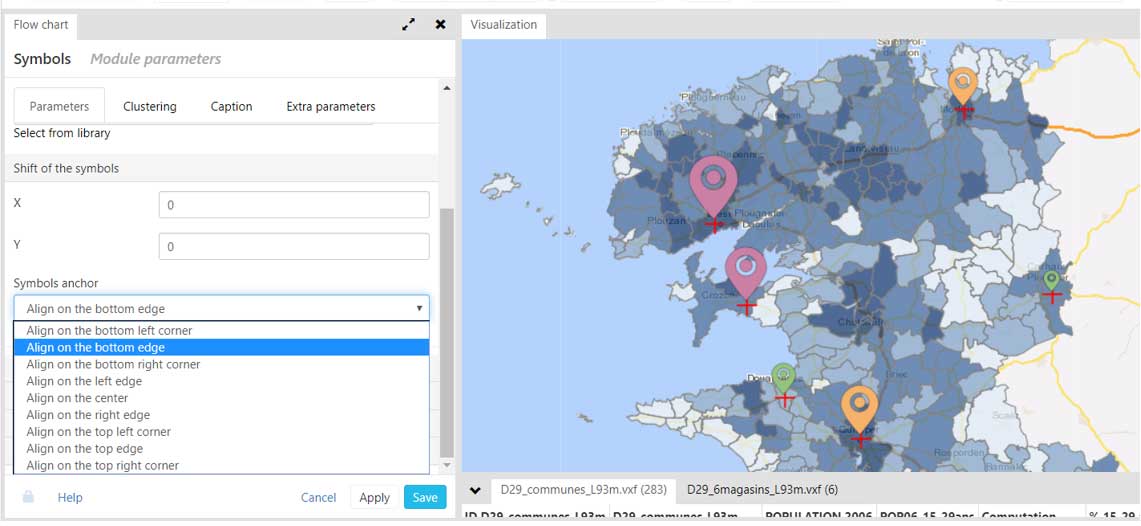The width and height of the screenshot is (1141, 526).
Task: Expand the Flow chart panel with arrows icon
Action: 409,24
